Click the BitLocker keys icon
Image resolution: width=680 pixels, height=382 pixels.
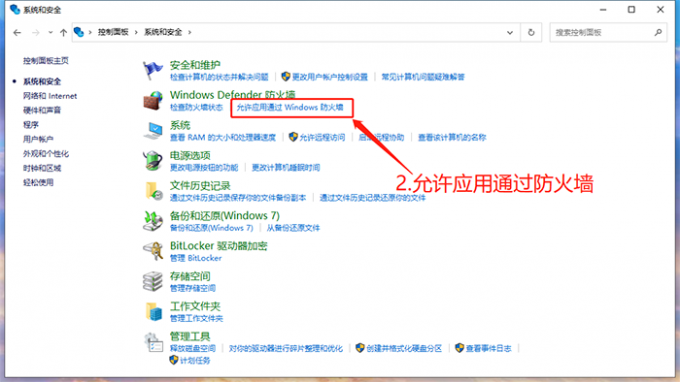click(x=153, y=251)
